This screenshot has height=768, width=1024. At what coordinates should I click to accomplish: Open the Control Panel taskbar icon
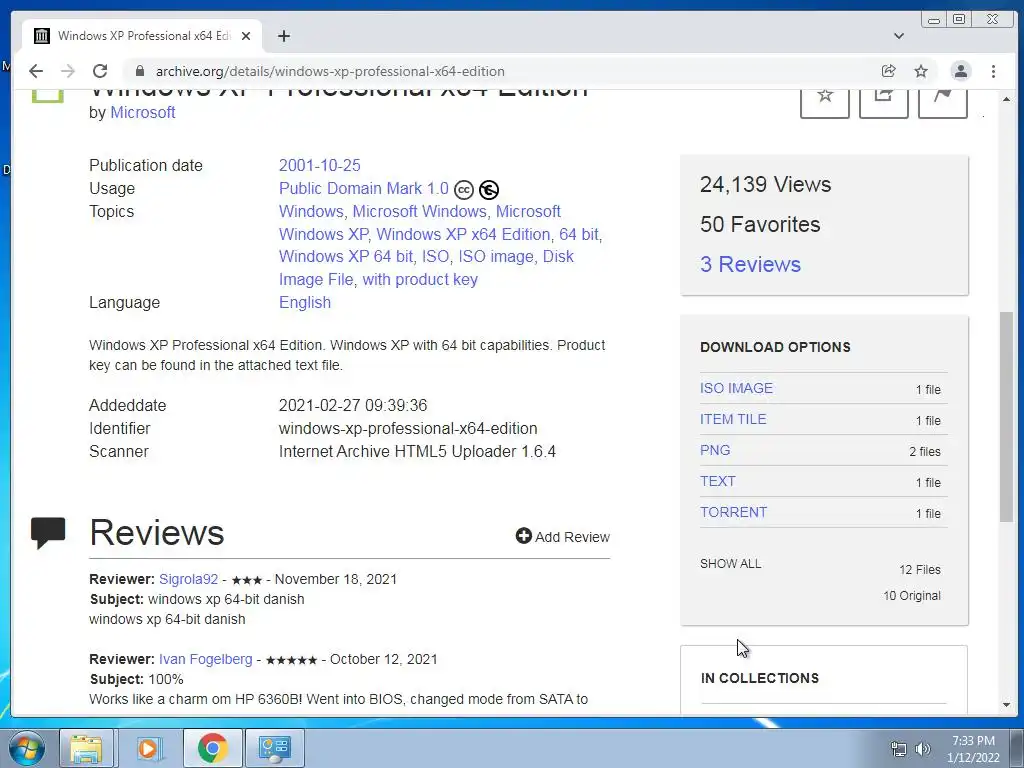[274, 748]
